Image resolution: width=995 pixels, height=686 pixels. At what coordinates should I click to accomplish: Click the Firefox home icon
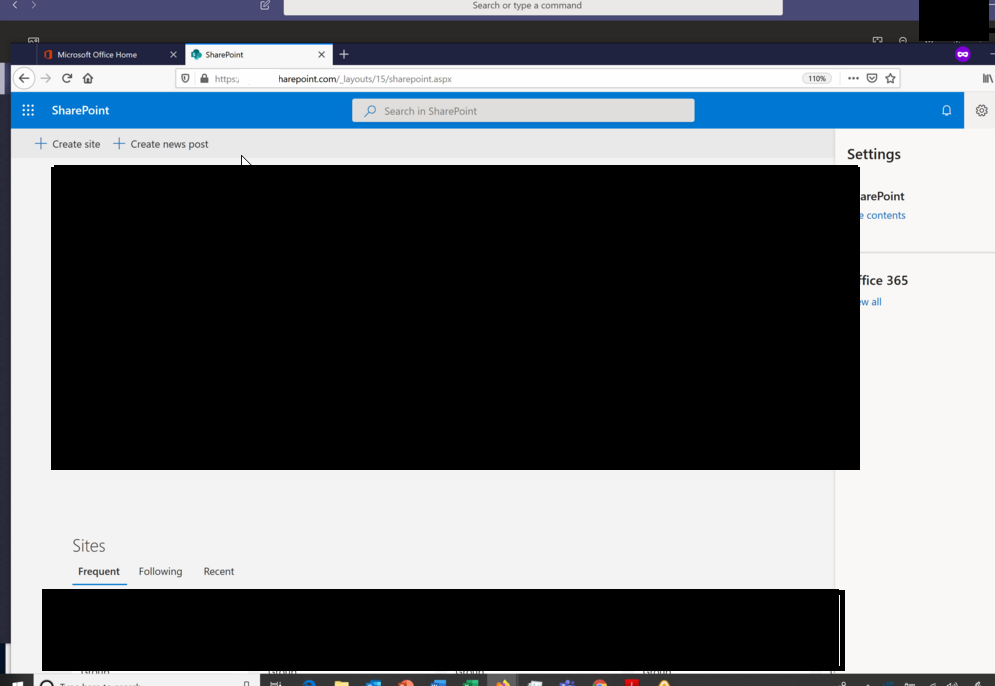click(88, 78)
